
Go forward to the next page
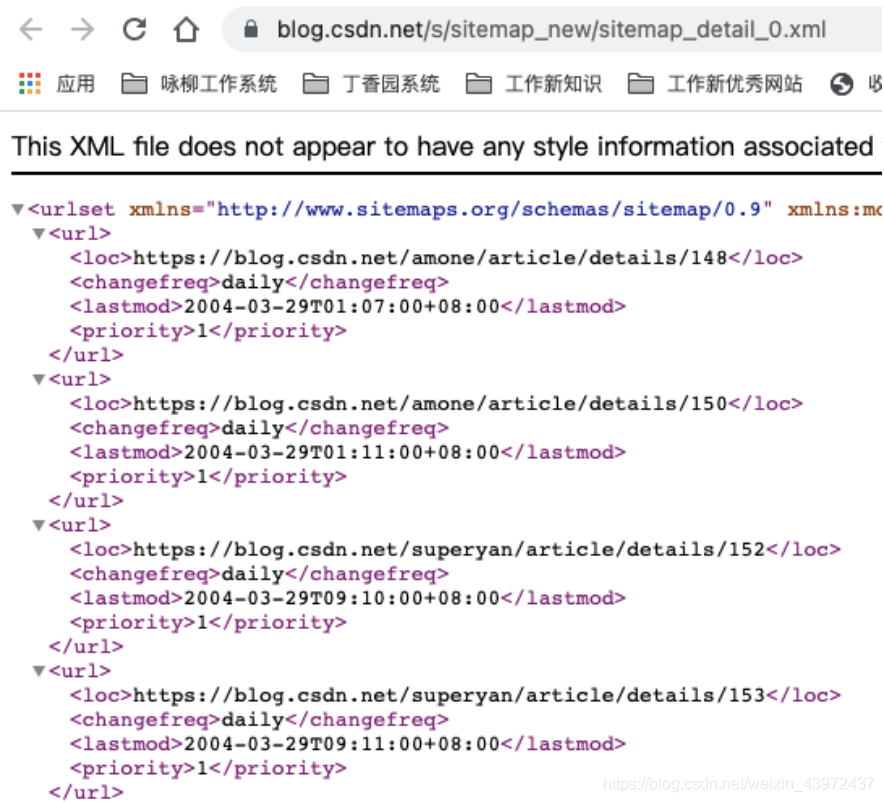pyautogui.click(x=82, y=29)
